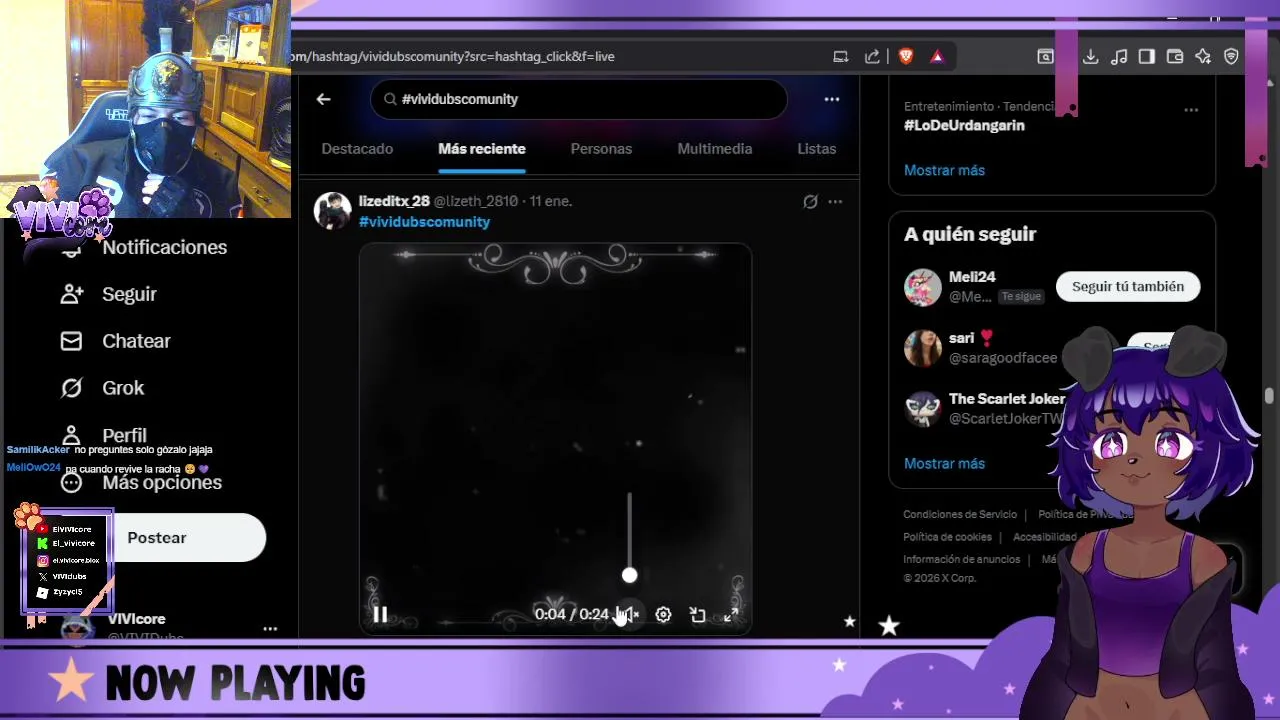Open VIVIcore account switcher dots
The width and height of the screenshot is (1280, 720).
(x=270, y=629)
